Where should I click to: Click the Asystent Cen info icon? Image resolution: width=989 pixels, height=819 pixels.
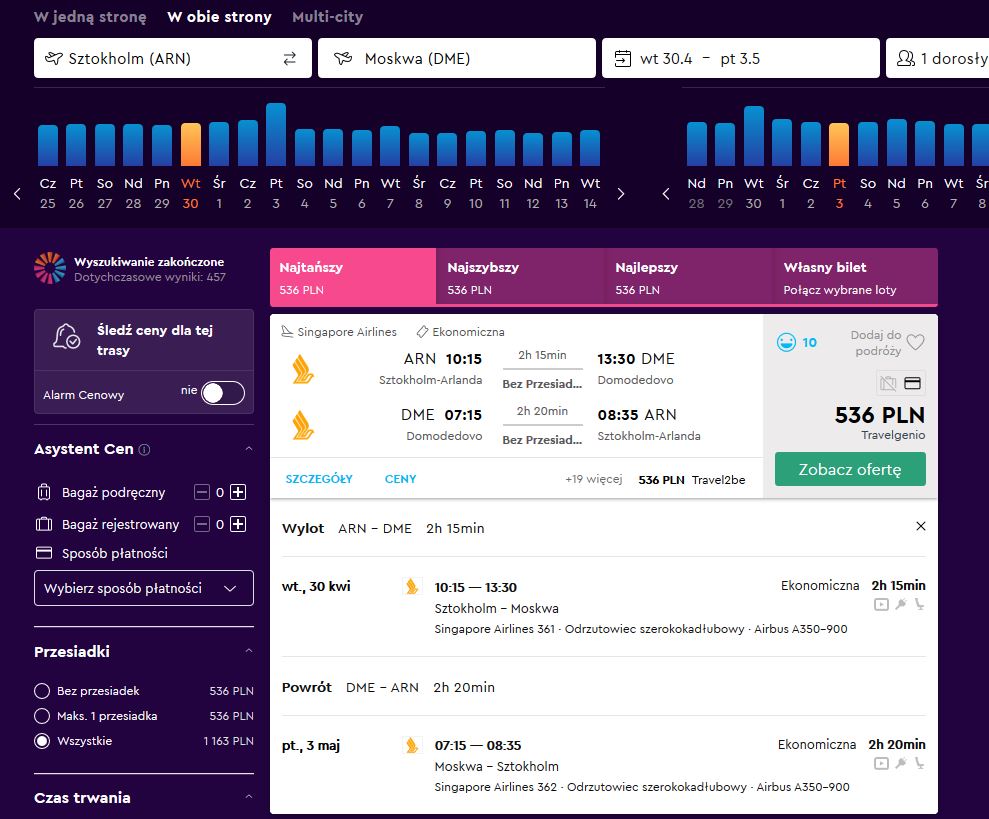point(144,450)
